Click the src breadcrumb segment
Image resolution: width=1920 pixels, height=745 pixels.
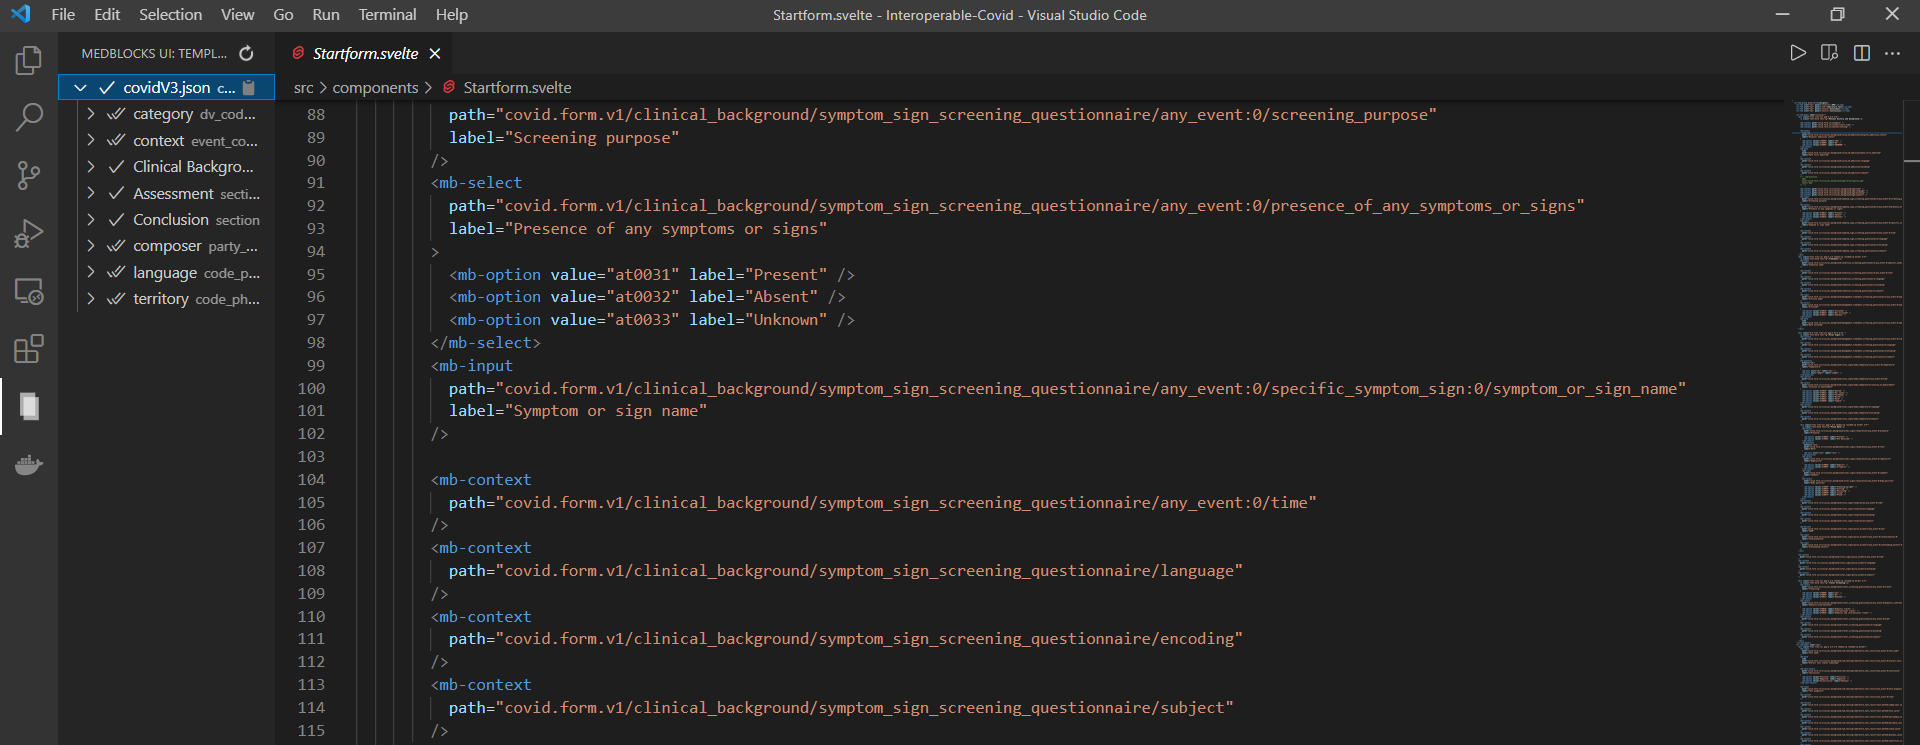click(x=303, y=88)
